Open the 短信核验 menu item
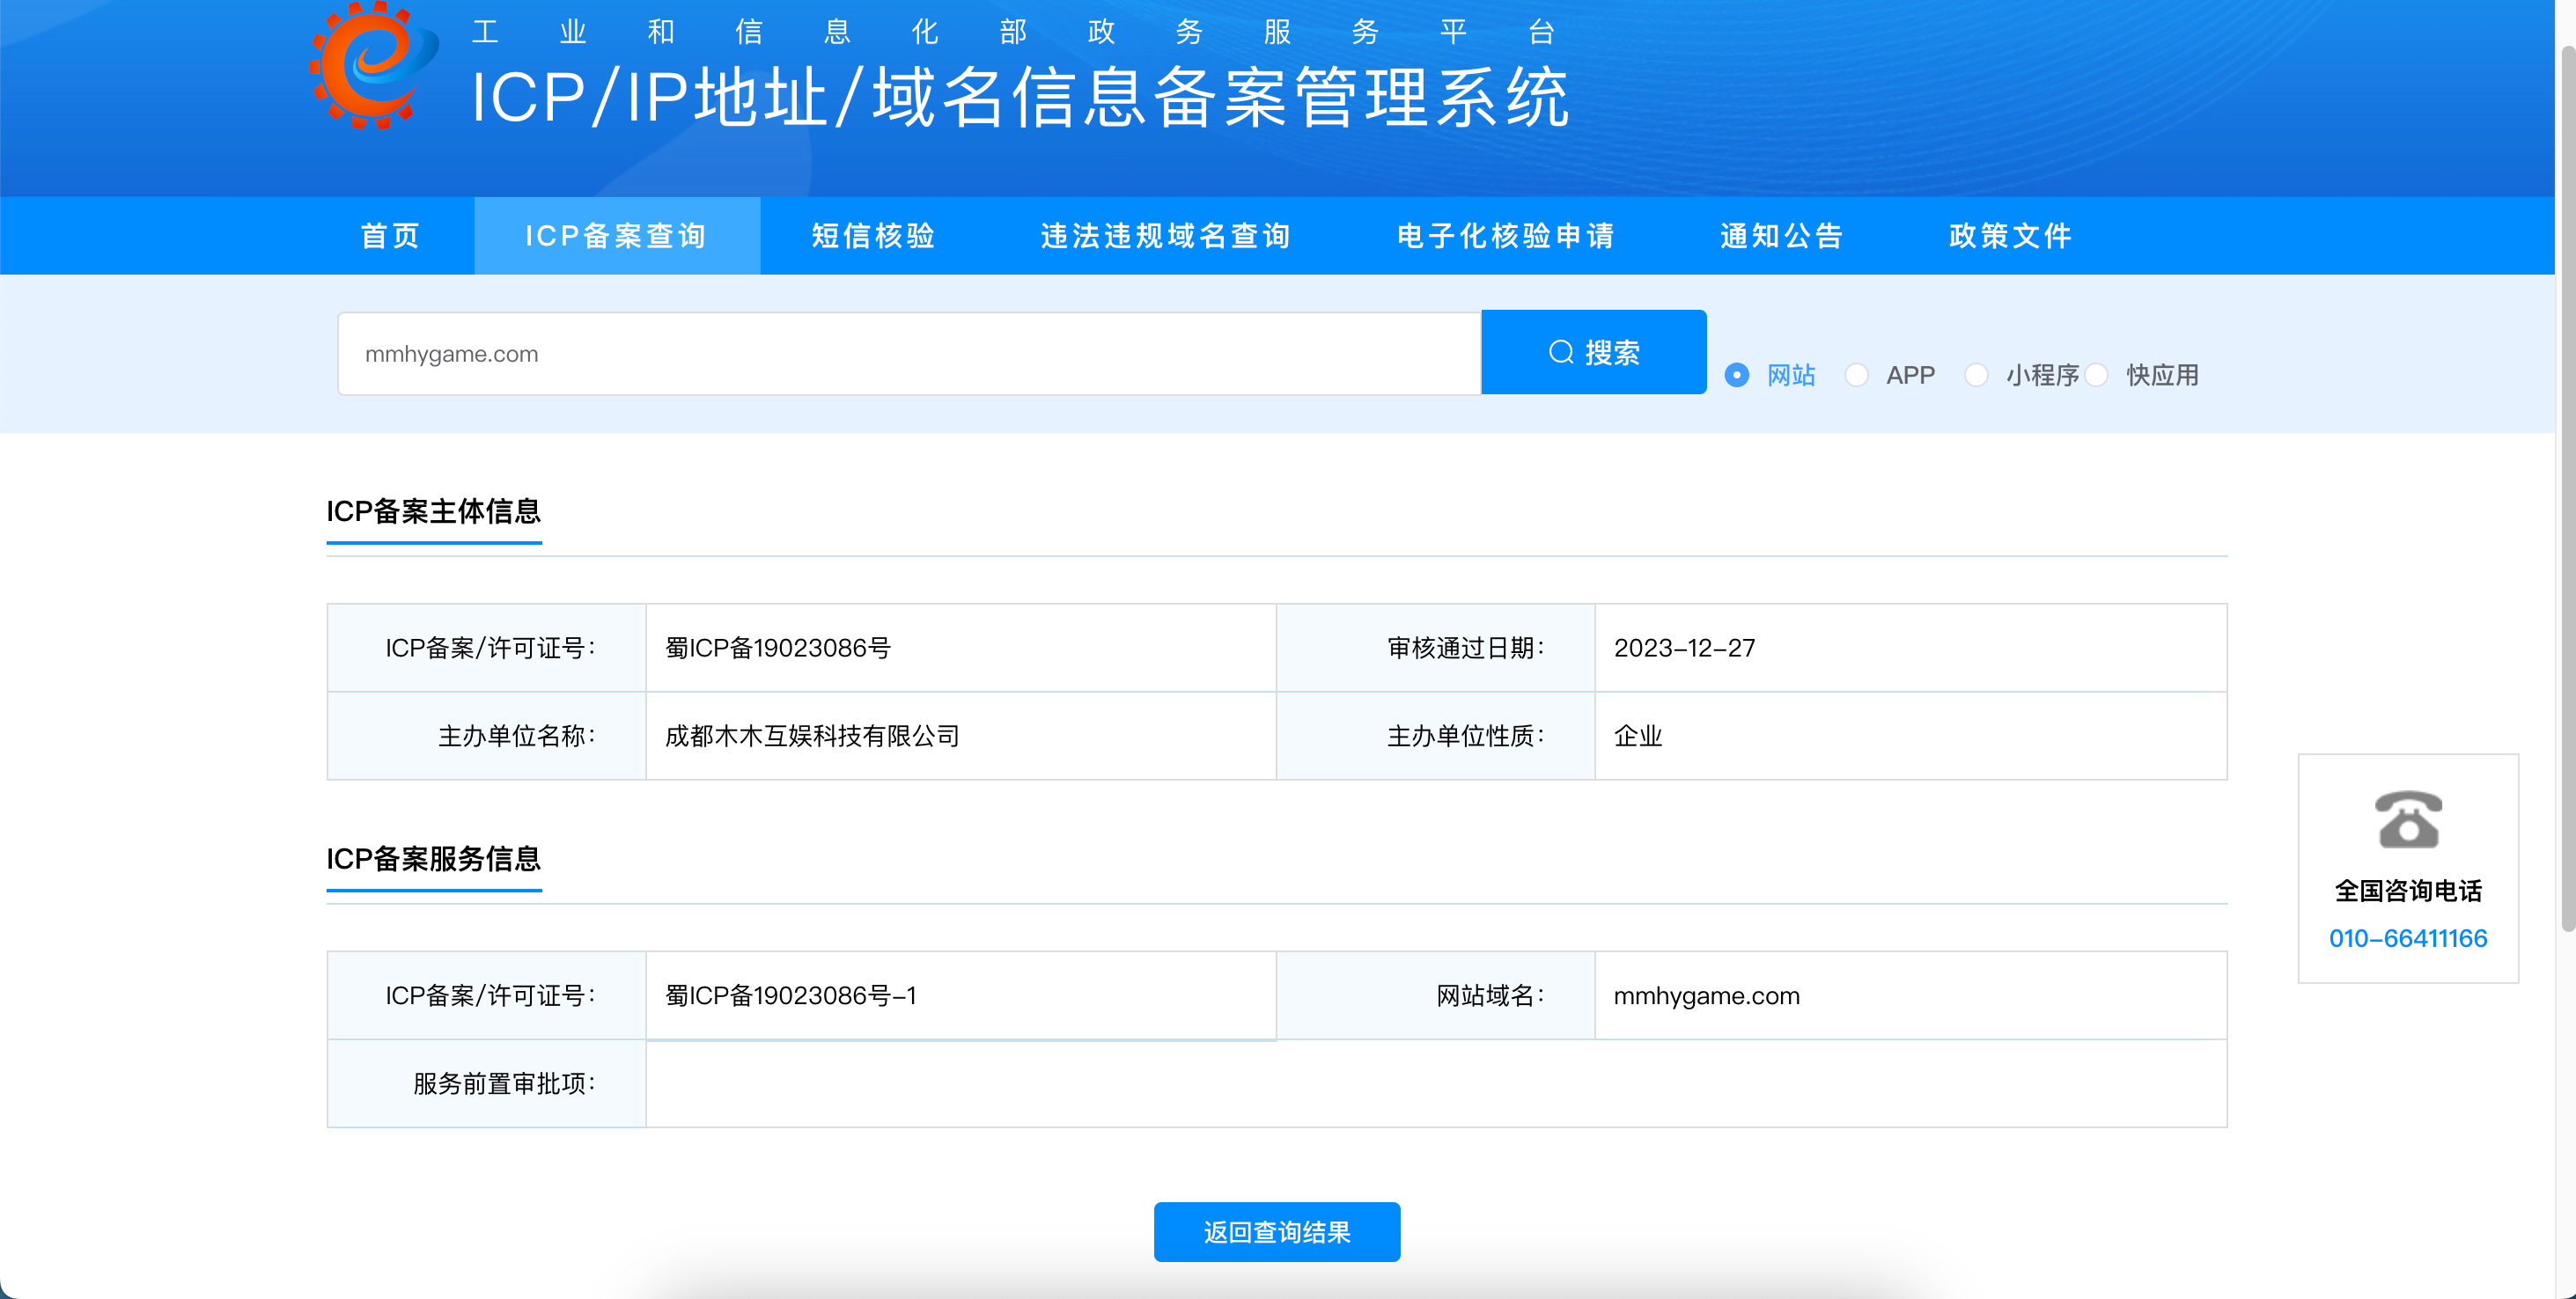This screenshot has height=1299, width=2576. (x=873, y=236)
